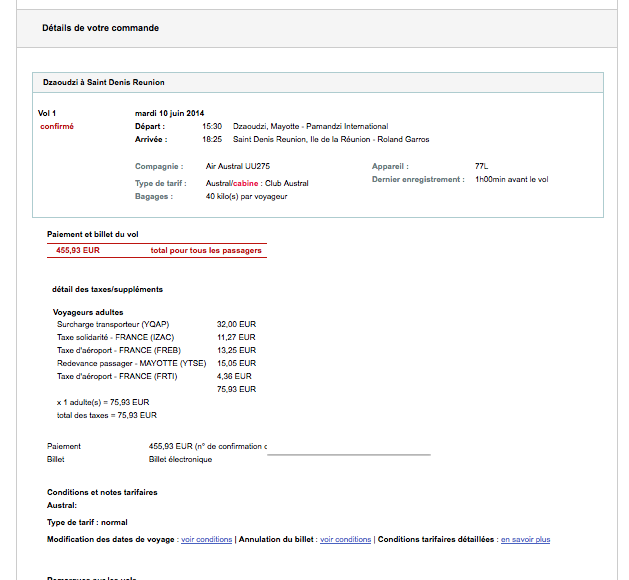Viewport: 629px width, 580px height.
Task: Click the red 'cabine' fare type text
Action: [x=246, y=184]
